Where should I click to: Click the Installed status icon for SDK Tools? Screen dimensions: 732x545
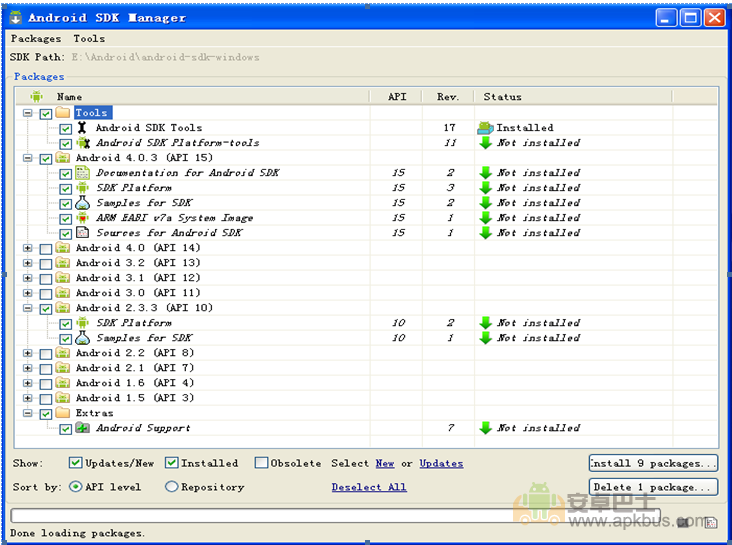tap(486, 127)
